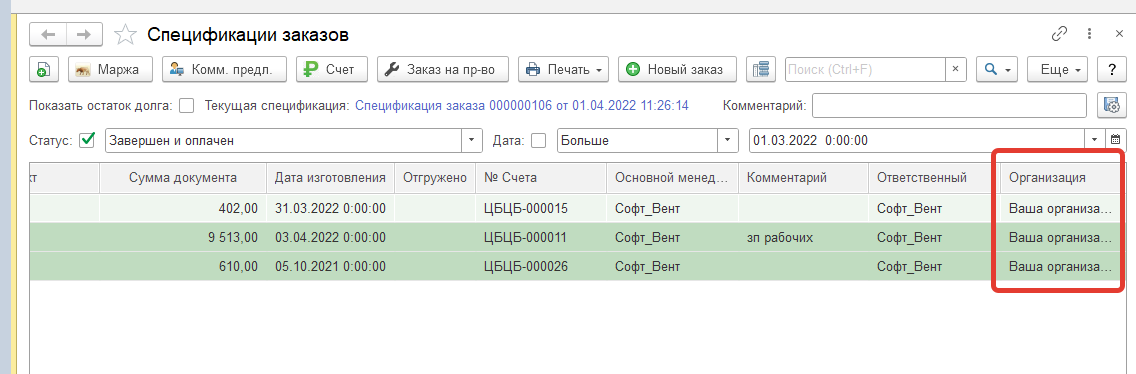Click the Основной менед... column header
The height and width of the screenshot is (374, 1136).
[672, 178]
